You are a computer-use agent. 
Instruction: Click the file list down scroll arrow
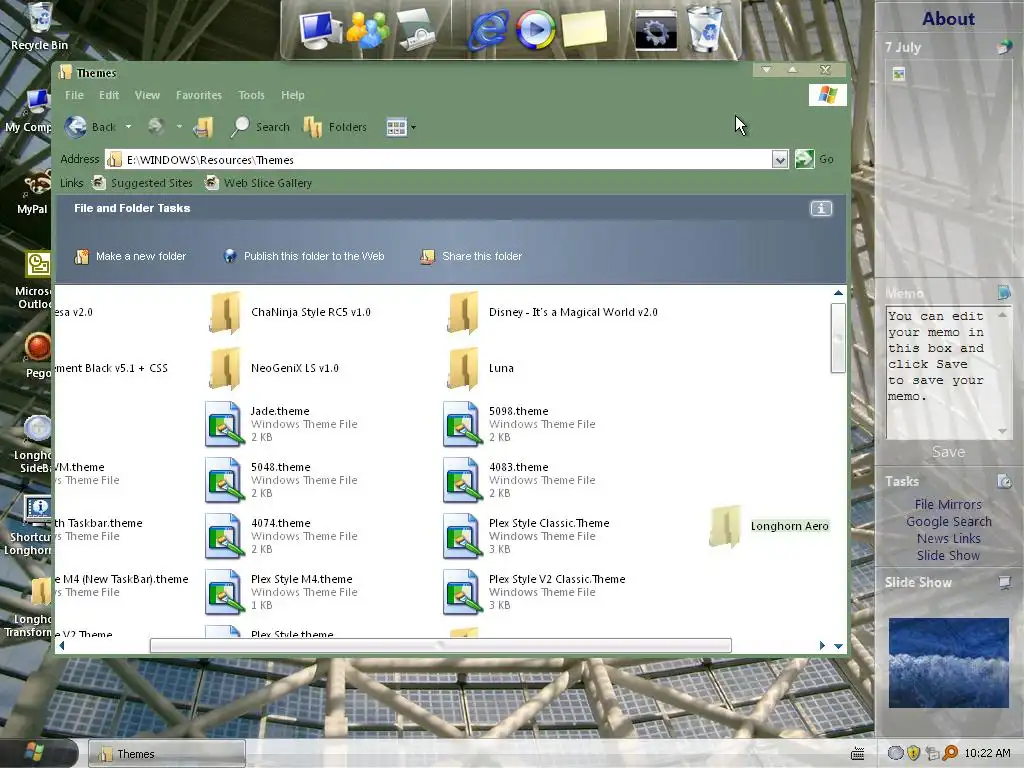839,646
